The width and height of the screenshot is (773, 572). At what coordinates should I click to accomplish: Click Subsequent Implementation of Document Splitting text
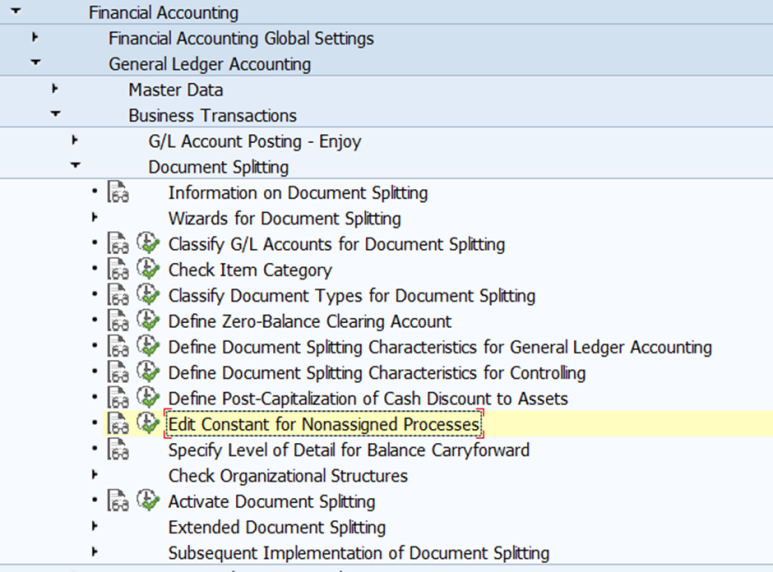coord(358,553)
